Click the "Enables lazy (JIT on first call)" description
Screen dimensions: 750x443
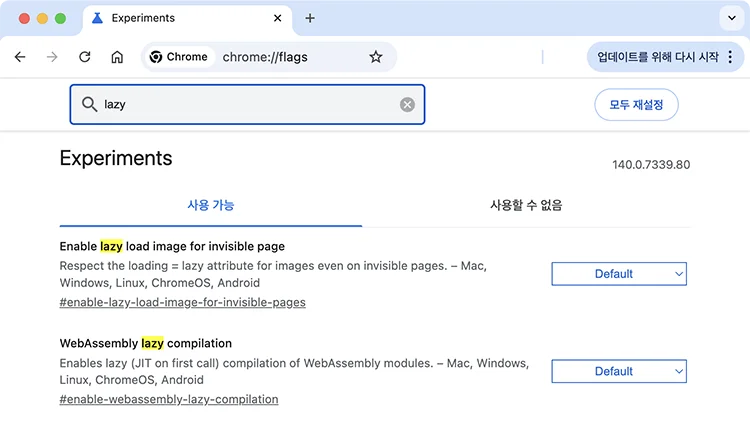(294, 371)
